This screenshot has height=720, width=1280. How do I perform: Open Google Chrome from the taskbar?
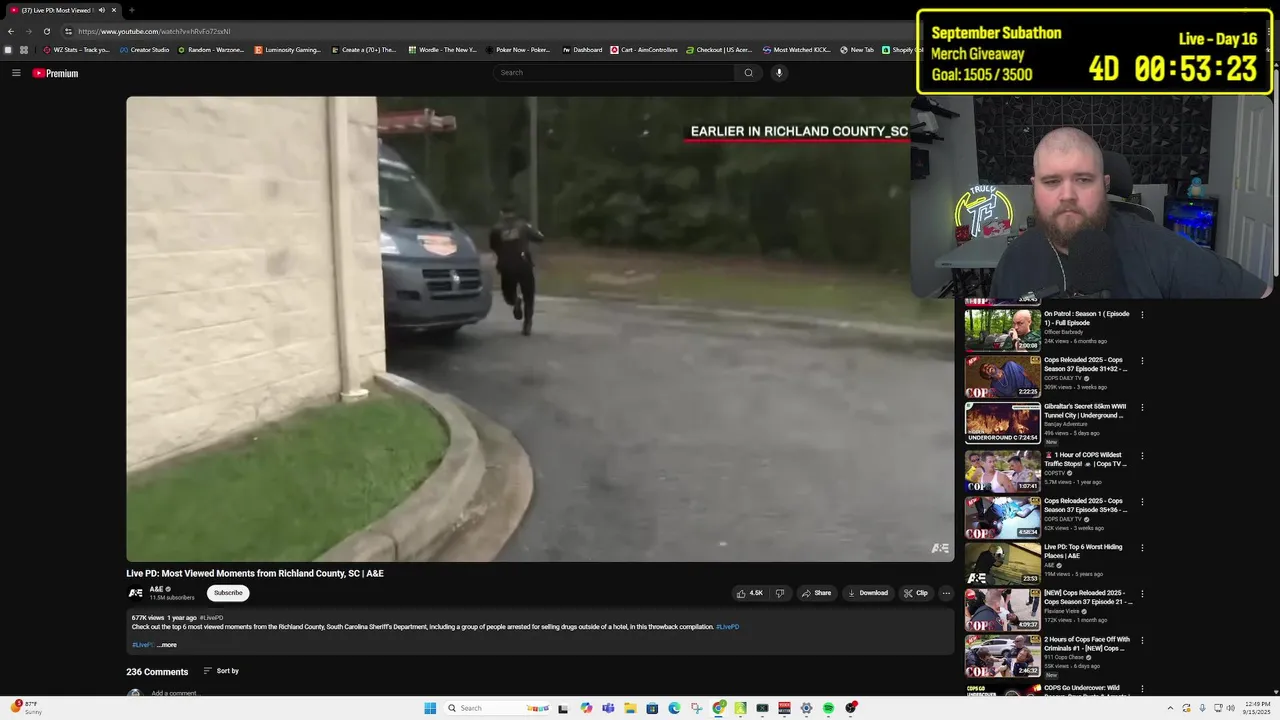(x=718, y=708)
